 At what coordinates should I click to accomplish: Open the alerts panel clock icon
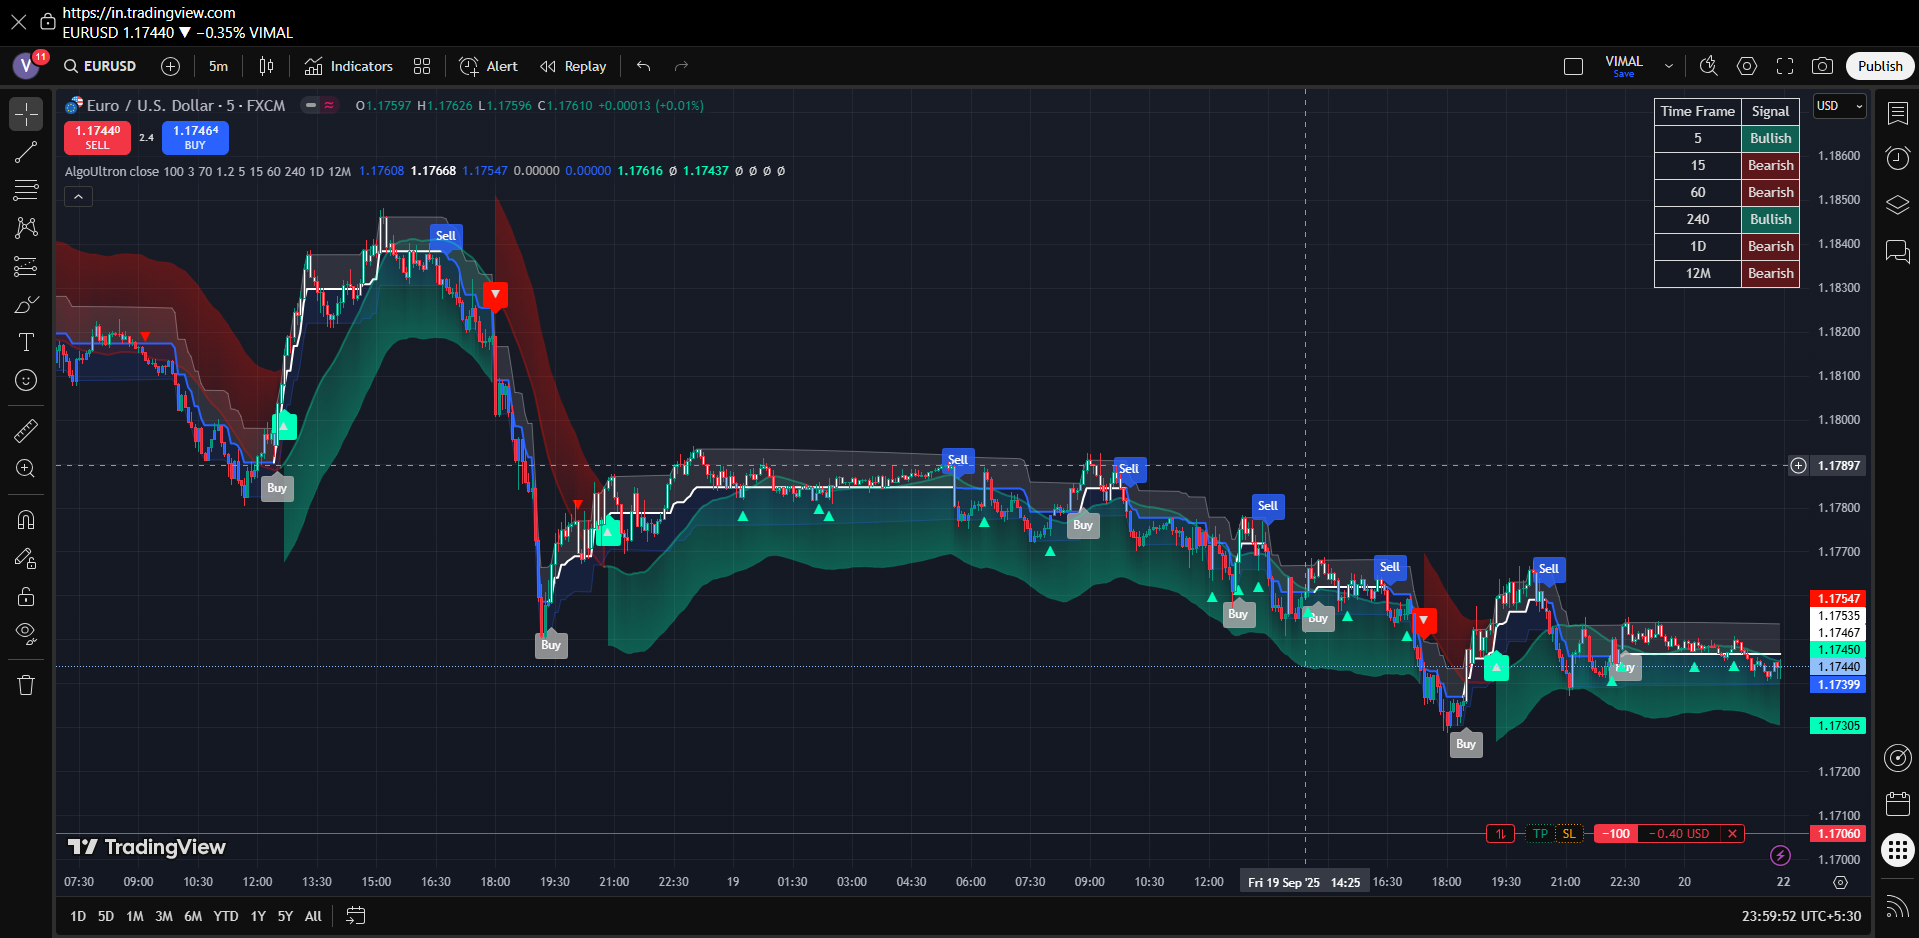(1897, 158)
